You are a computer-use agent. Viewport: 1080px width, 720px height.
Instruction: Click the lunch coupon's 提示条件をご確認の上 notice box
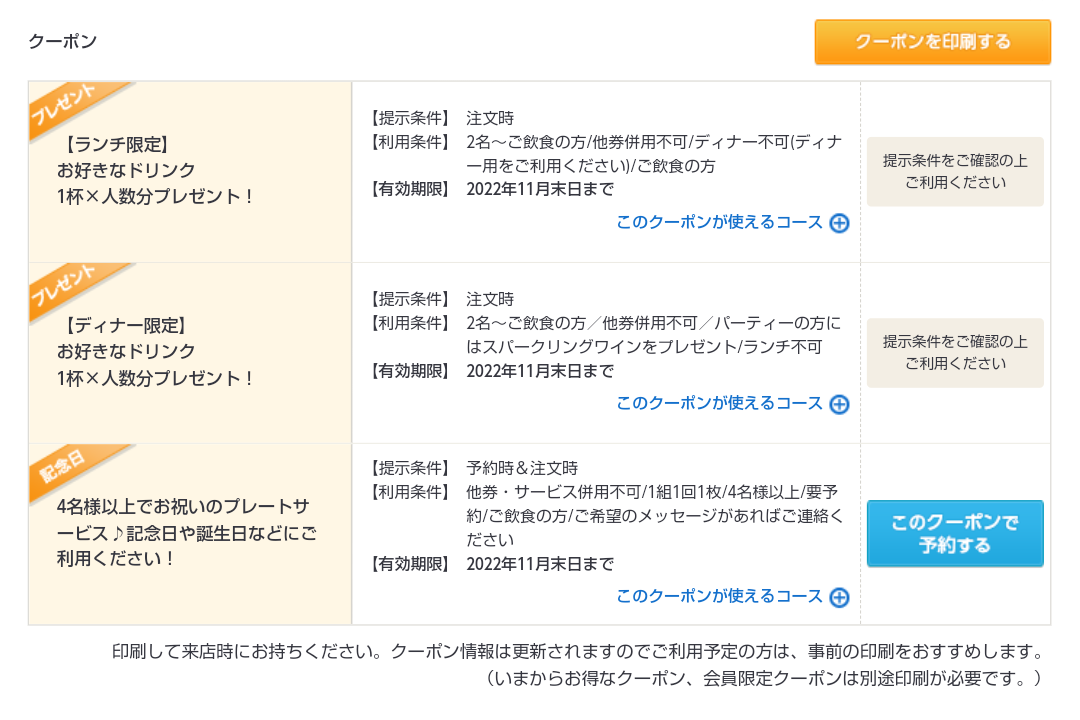(954, 172)
